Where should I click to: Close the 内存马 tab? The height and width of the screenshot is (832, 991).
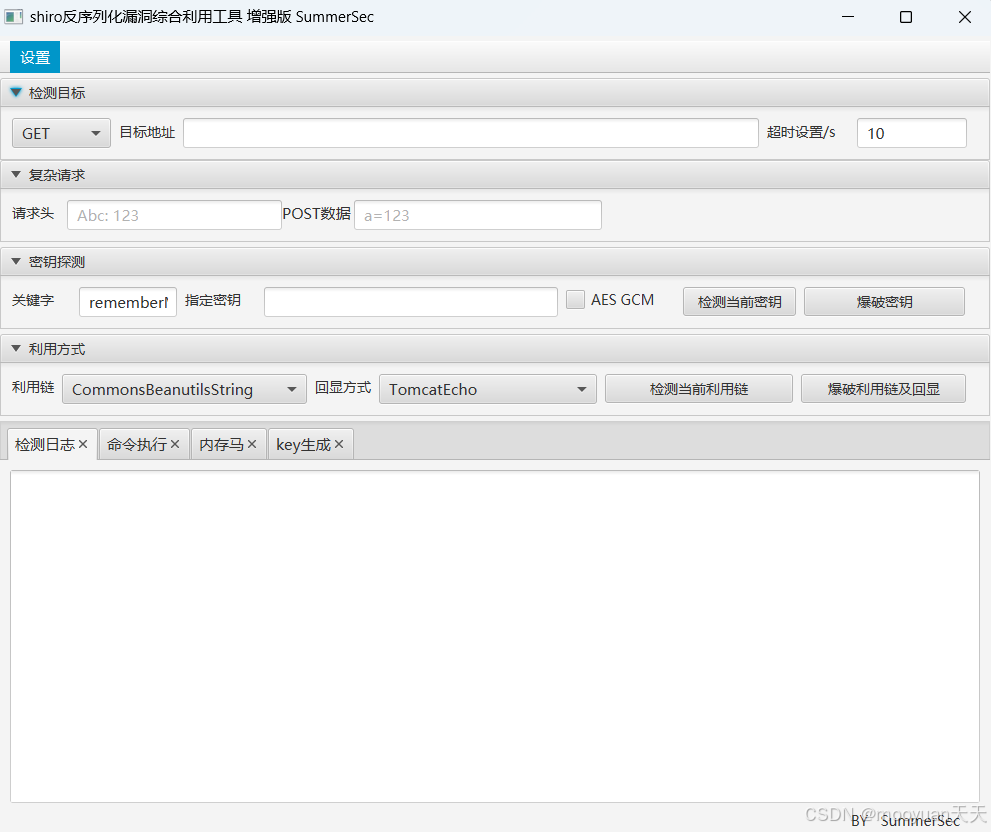click(x=252, y=444)
